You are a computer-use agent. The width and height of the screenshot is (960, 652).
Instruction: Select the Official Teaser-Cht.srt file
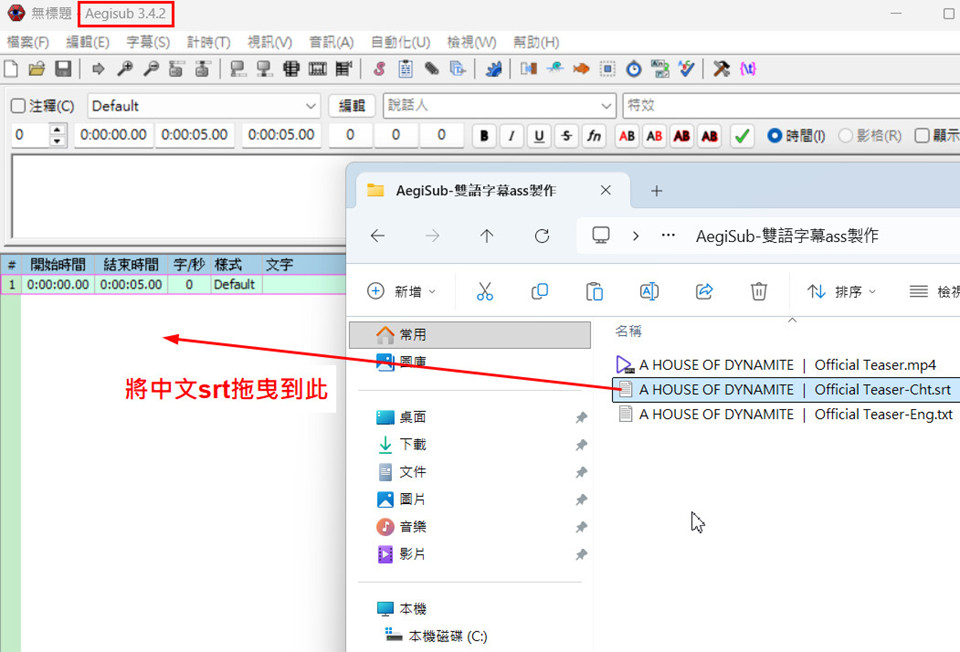[794, 389]
